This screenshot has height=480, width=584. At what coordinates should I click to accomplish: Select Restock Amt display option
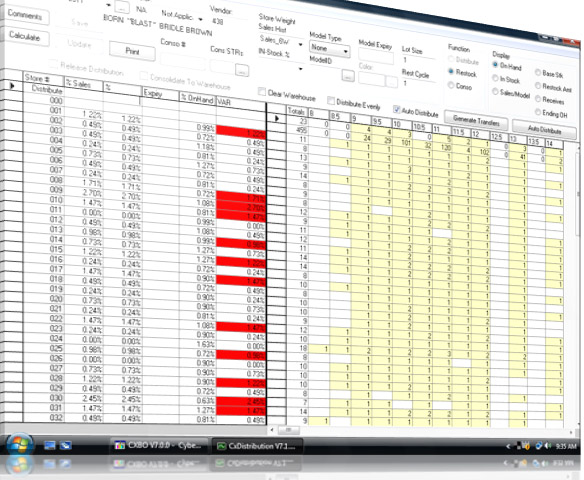point(538,86)
